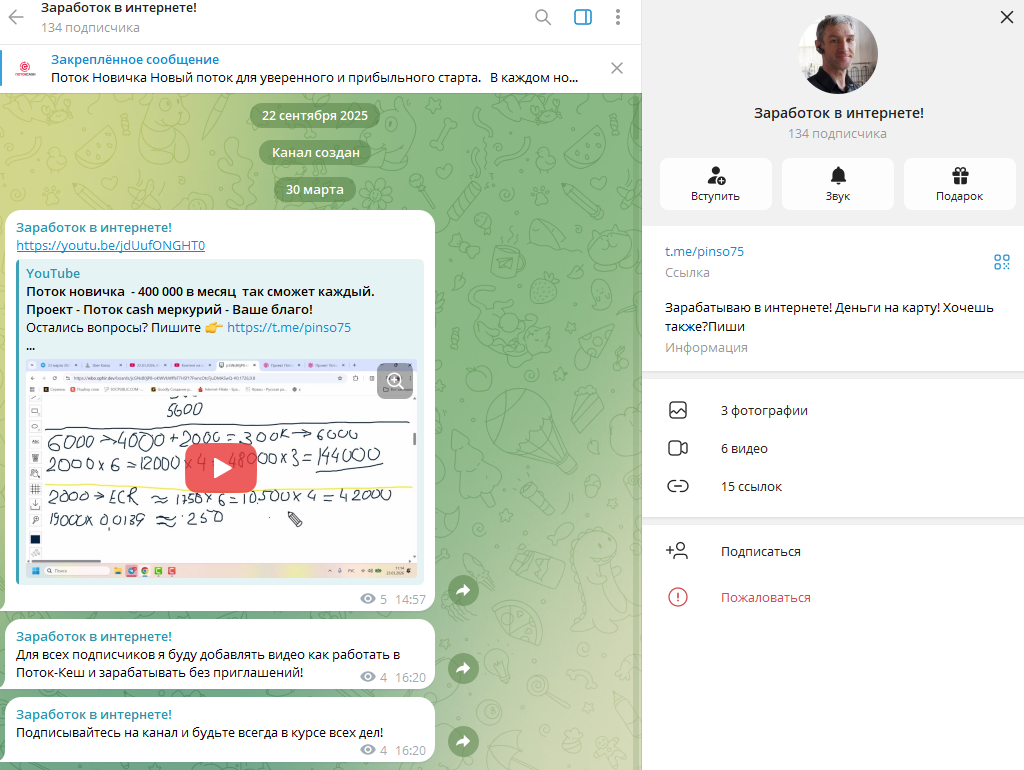Click Пожаловаться to report the channel

click(765, 597)
